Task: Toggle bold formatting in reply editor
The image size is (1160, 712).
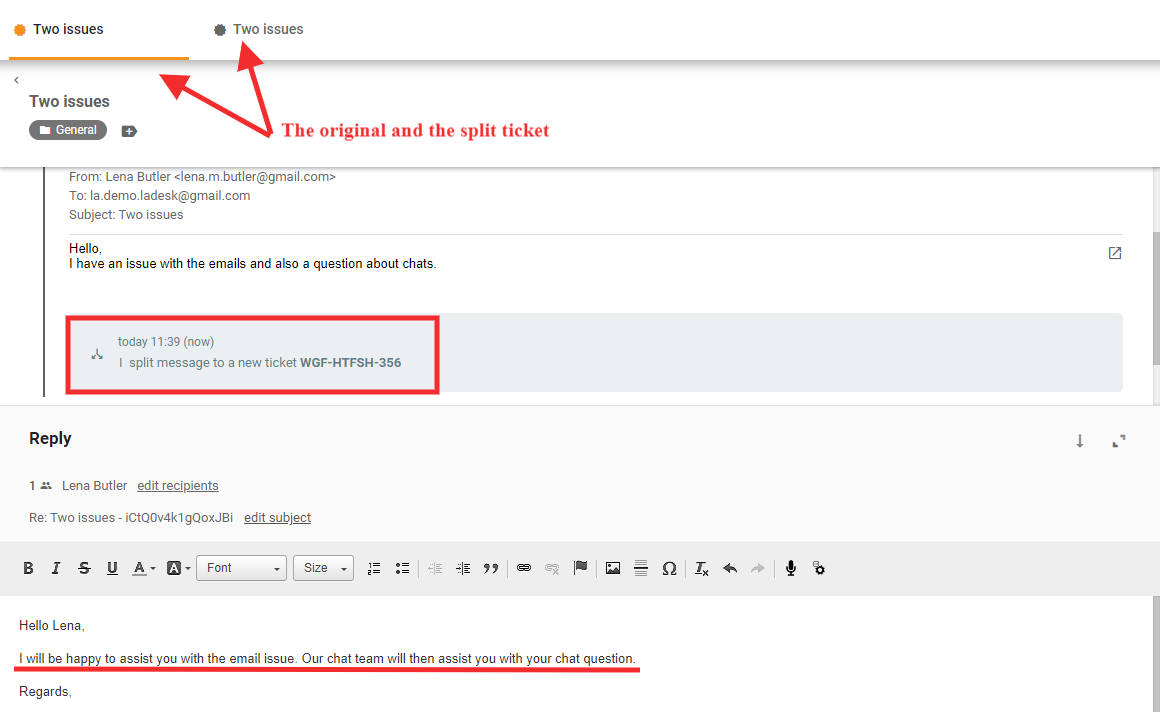Action: tap(28, 568)
